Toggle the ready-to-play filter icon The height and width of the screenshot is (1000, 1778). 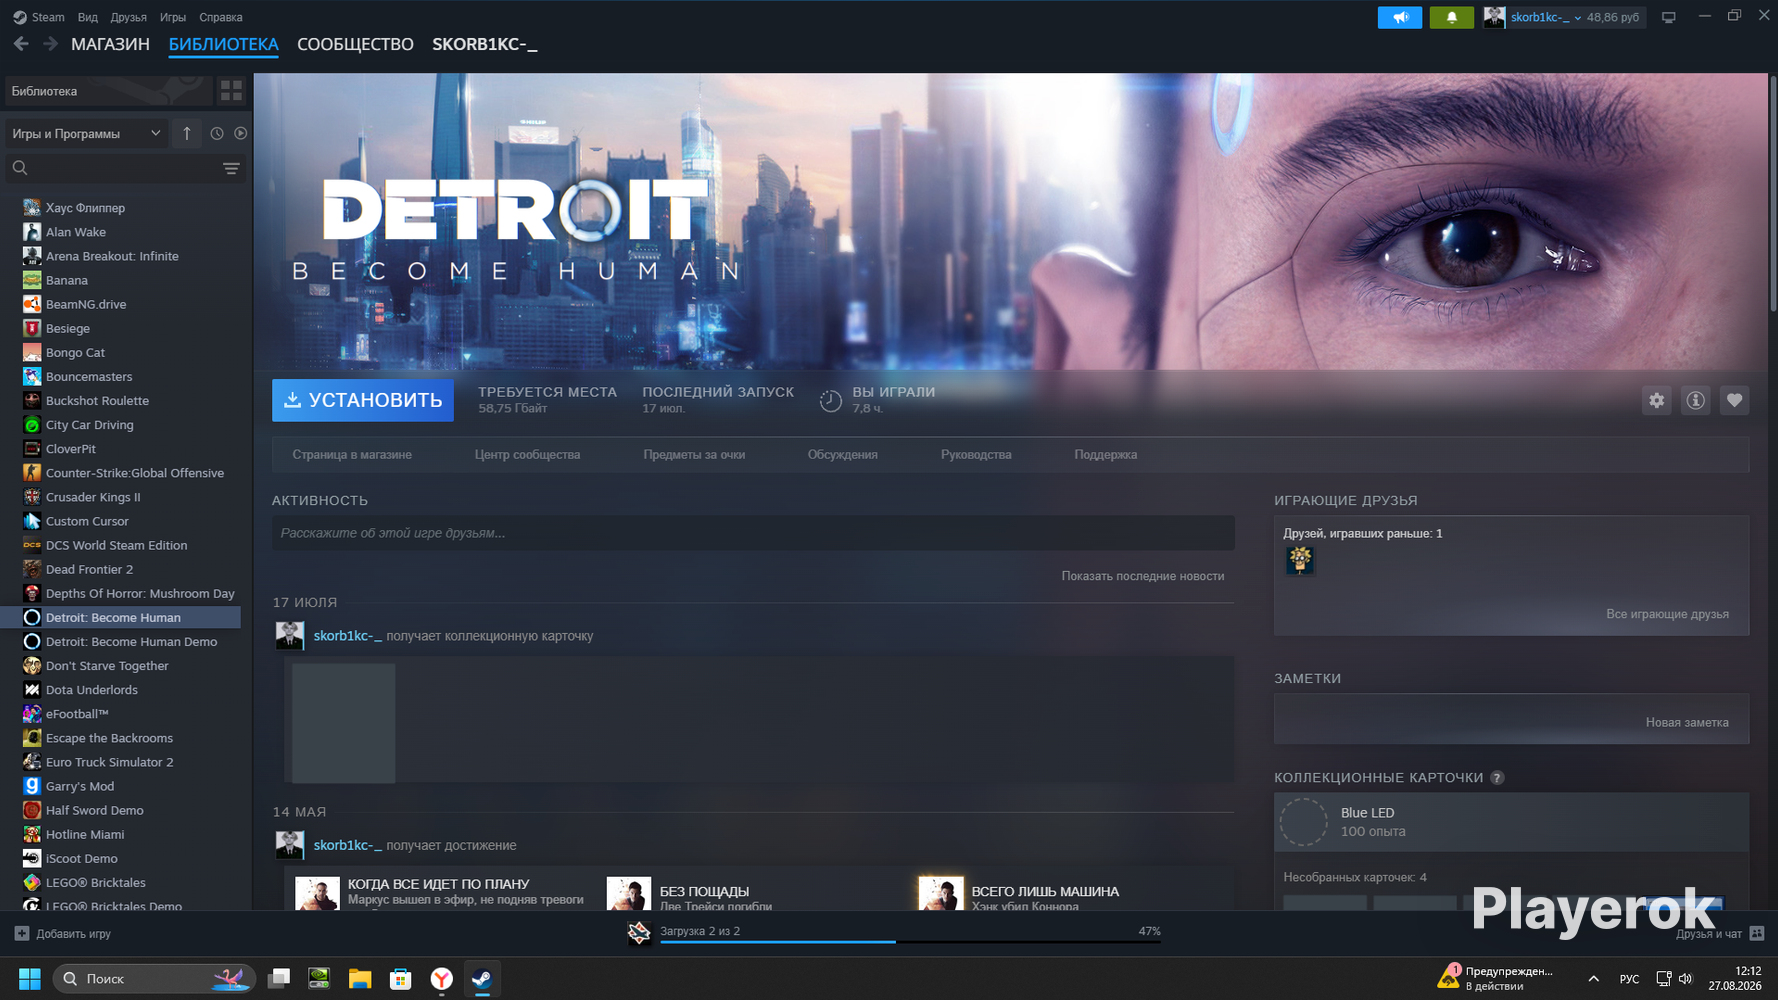tap(241, 133)
